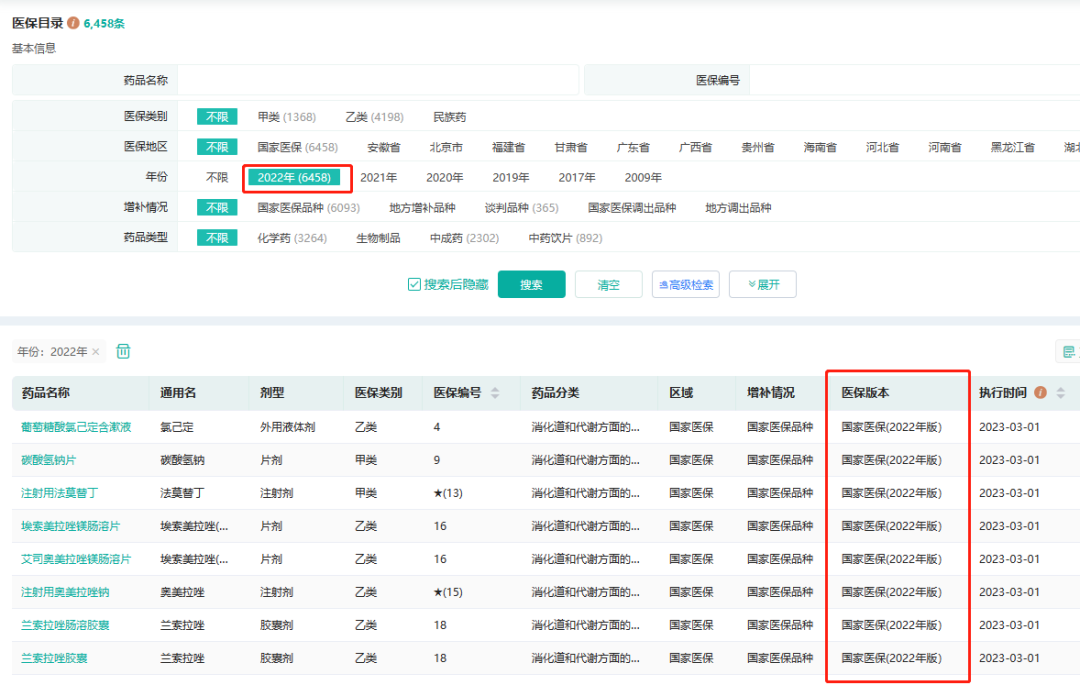Expand filters with the 展开 button
The height and width of the screenshot is (685, 1080).
point(762,285)
